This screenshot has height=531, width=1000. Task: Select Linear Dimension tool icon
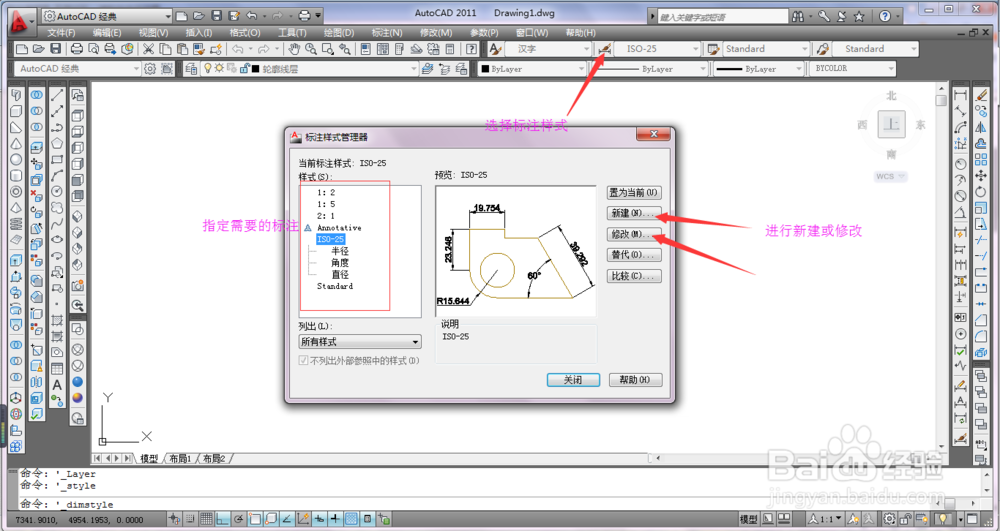960,95
